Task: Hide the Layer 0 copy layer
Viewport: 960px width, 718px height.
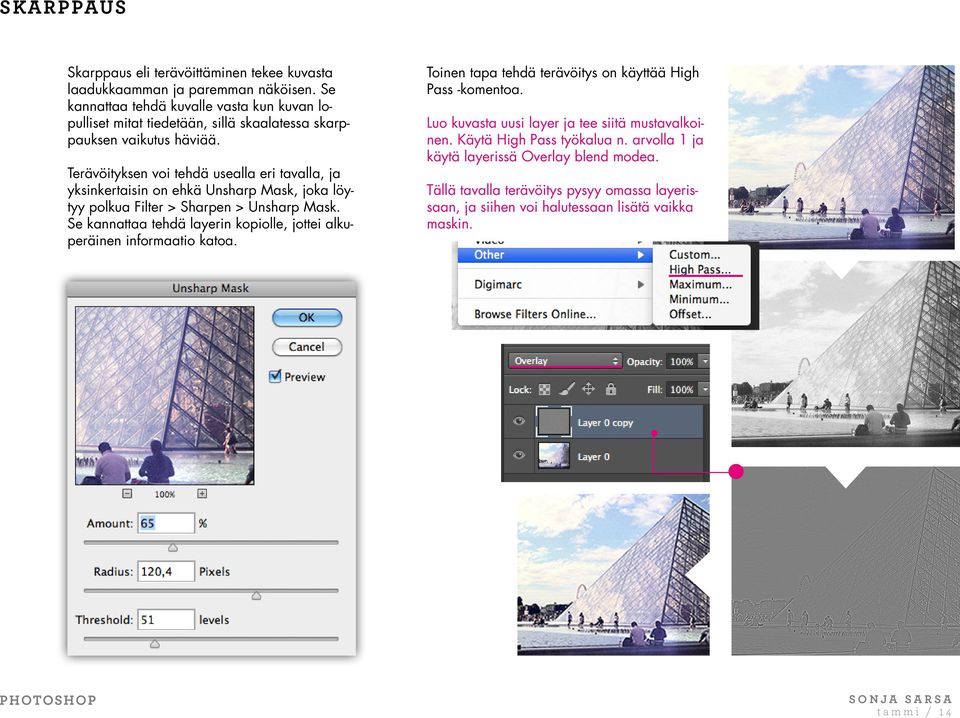Action: [x=519, y=421]
